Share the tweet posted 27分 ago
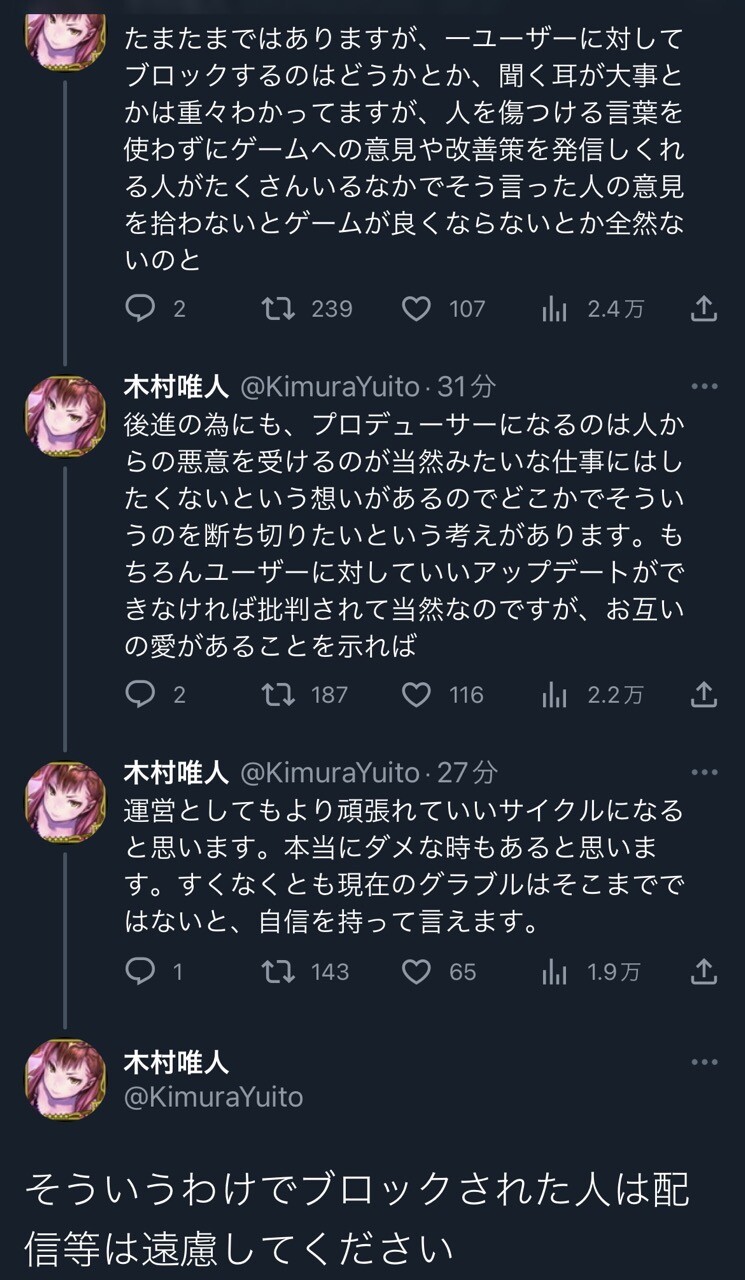 (704, 971)
